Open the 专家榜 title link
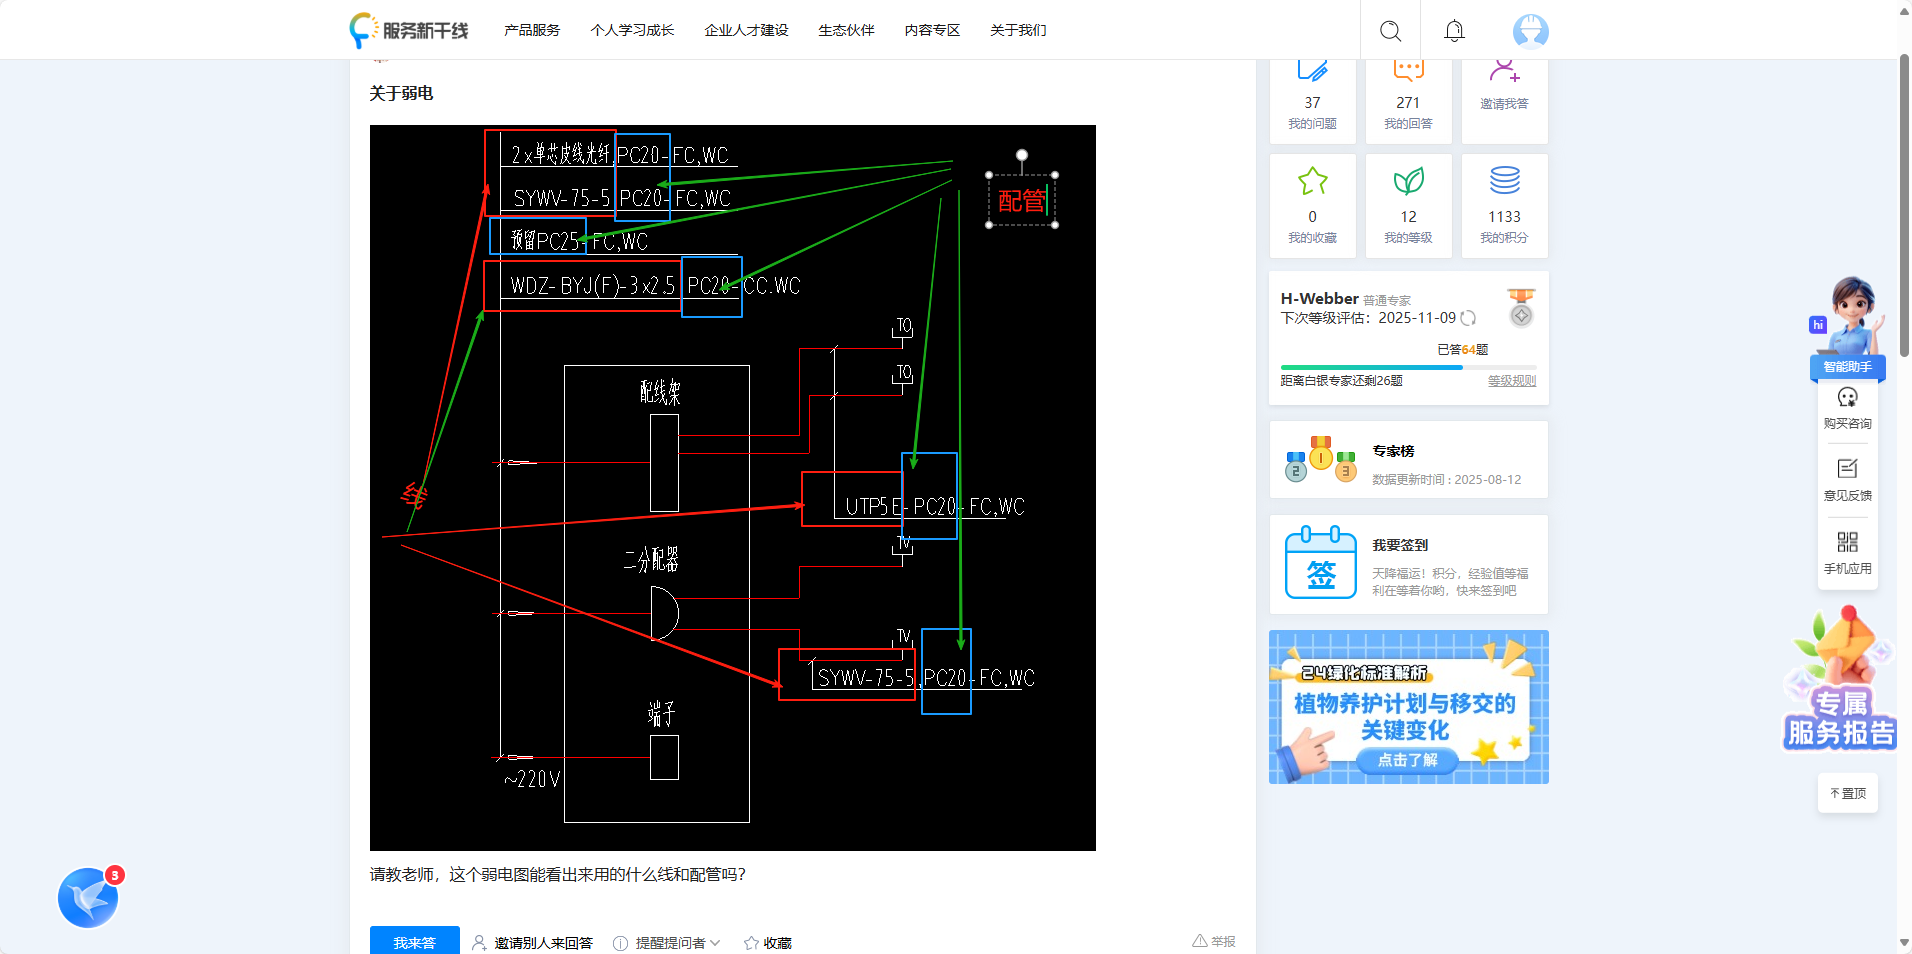 point(1393,451)
